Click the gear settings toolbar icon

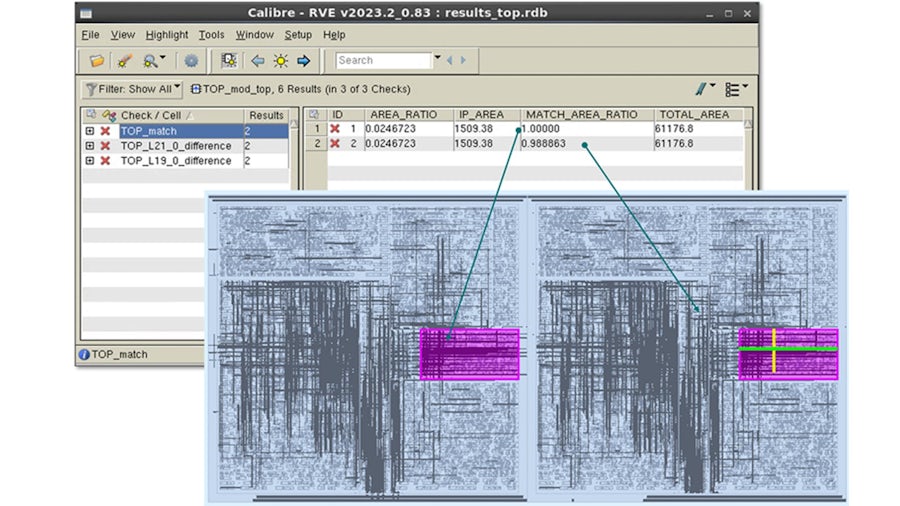point(191,60)
